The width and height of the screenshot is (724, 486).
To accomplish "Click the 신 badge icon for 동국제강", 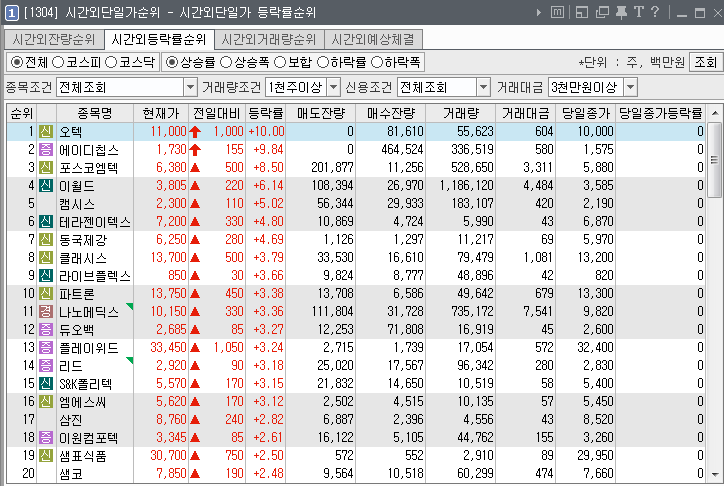I will [x=46, y=240].
